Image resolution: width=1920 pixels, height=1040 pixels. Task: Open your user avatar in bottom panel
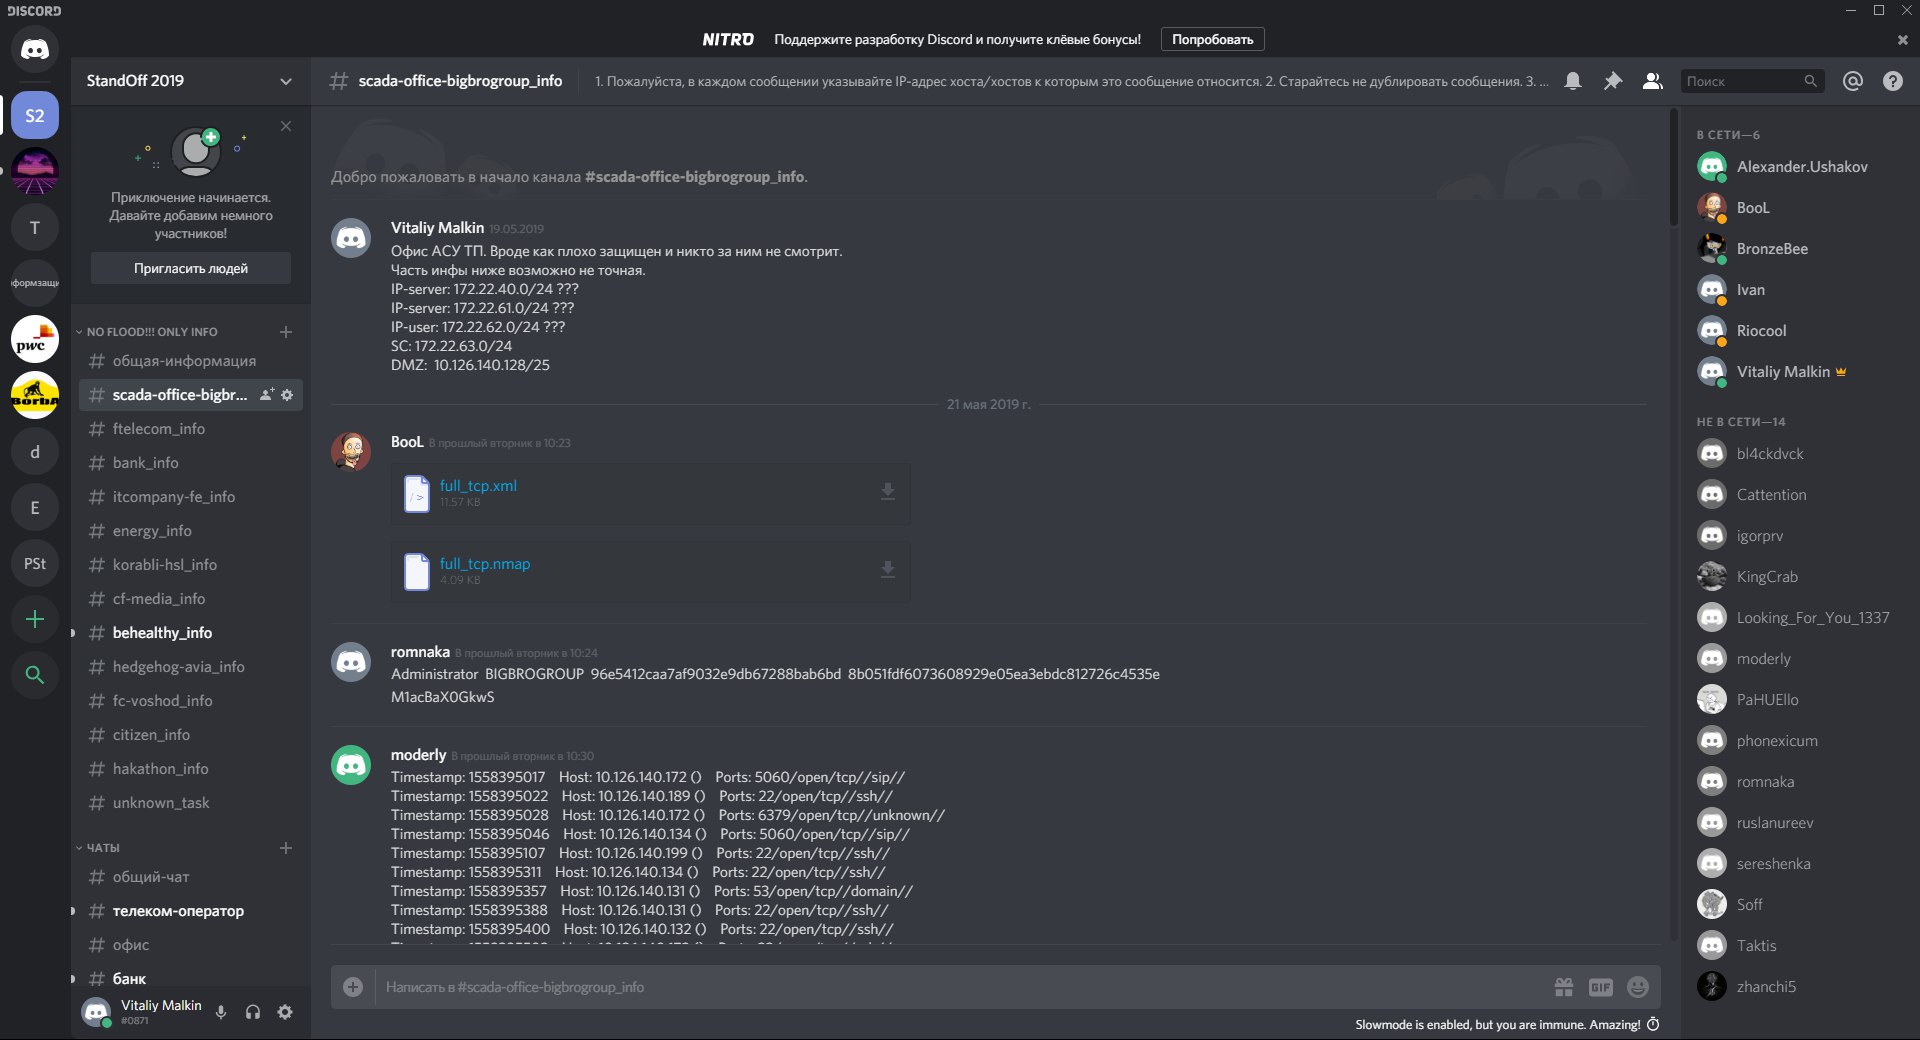(x=96, y=1012)
